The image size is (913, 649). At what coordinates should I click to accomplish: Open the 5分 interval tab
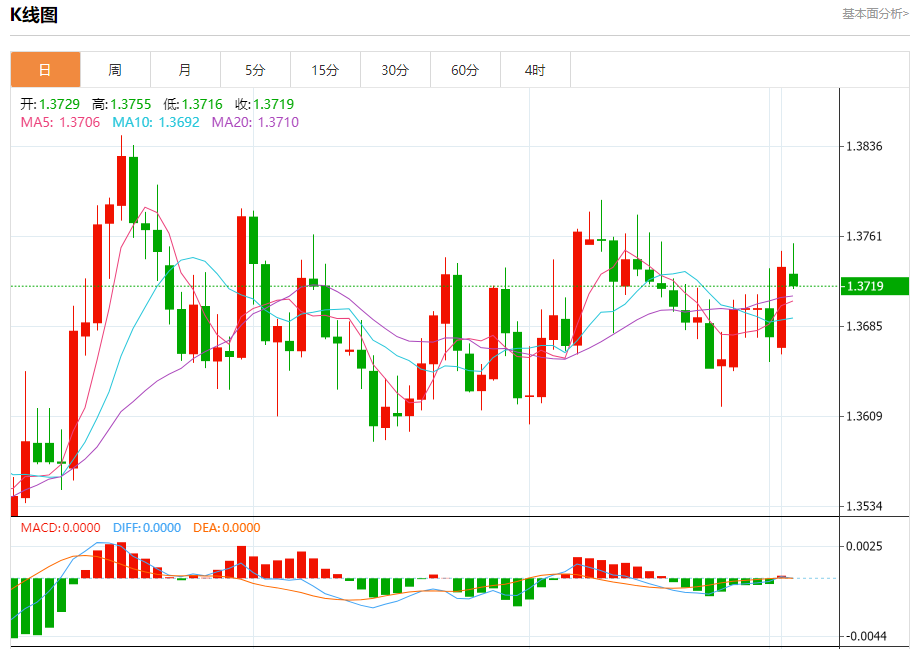[255, 70]
